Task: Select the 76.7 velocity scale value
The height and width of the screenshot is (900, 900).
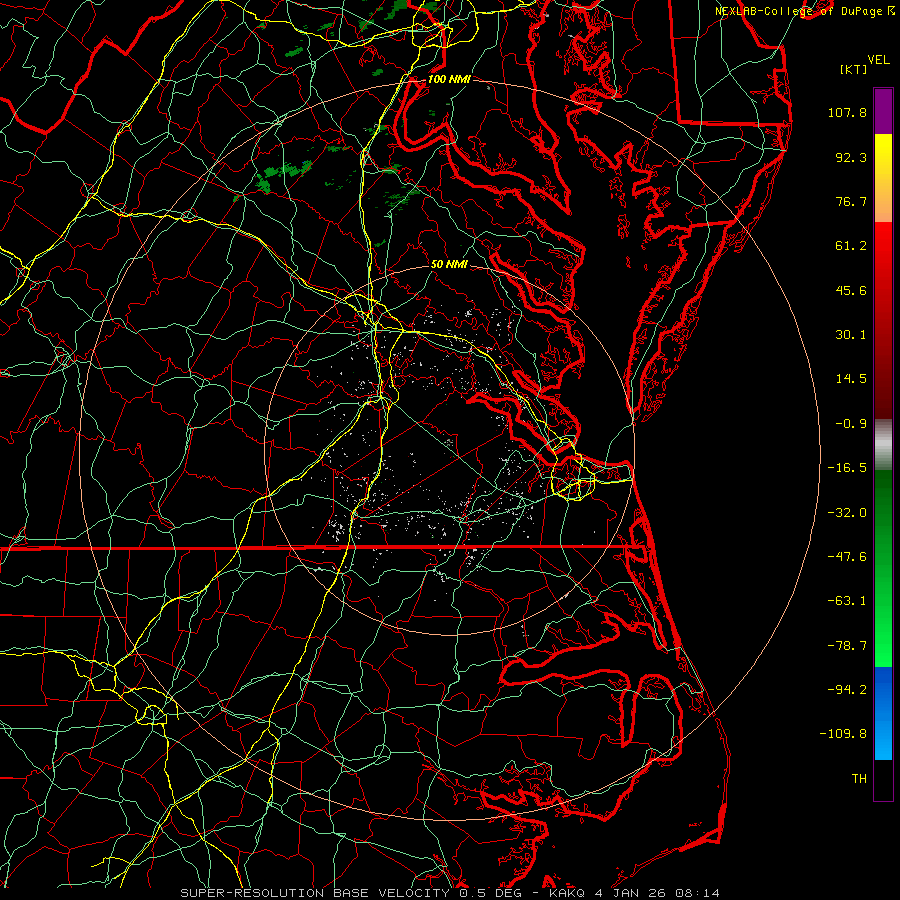Action: [x=851, y=201]
